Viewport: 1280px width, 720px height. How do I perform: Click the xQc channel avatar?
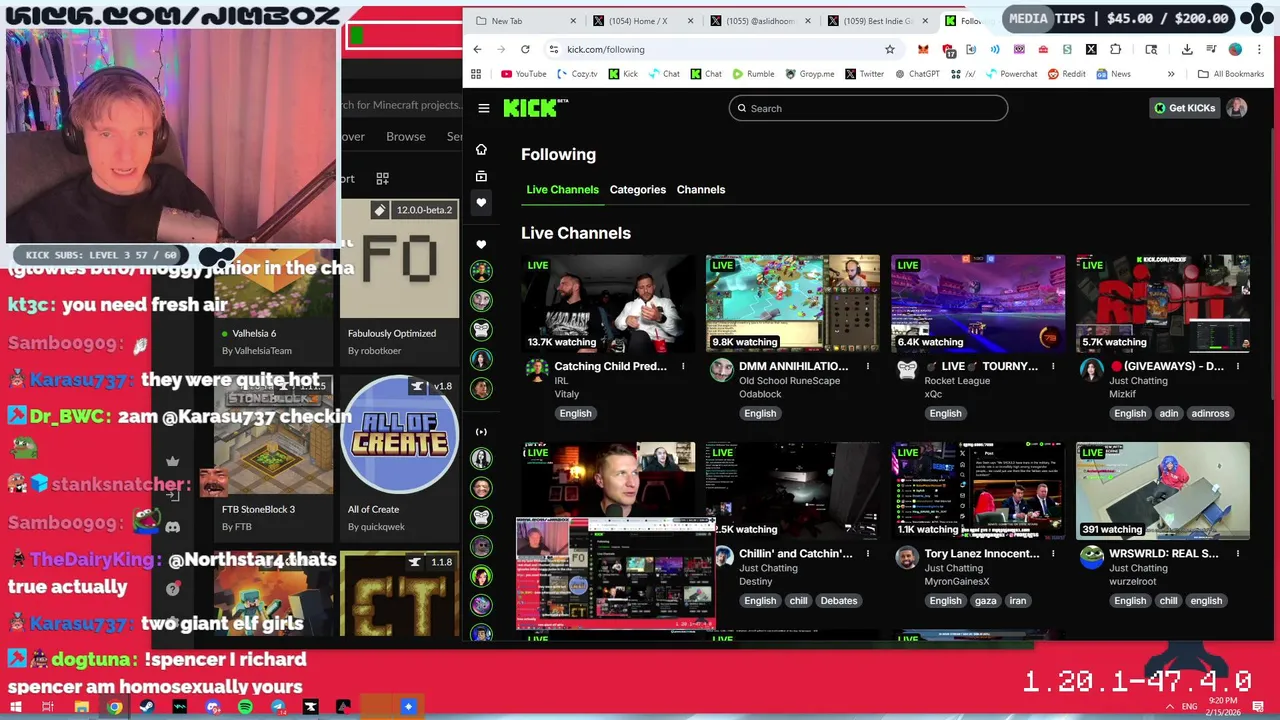907,370
